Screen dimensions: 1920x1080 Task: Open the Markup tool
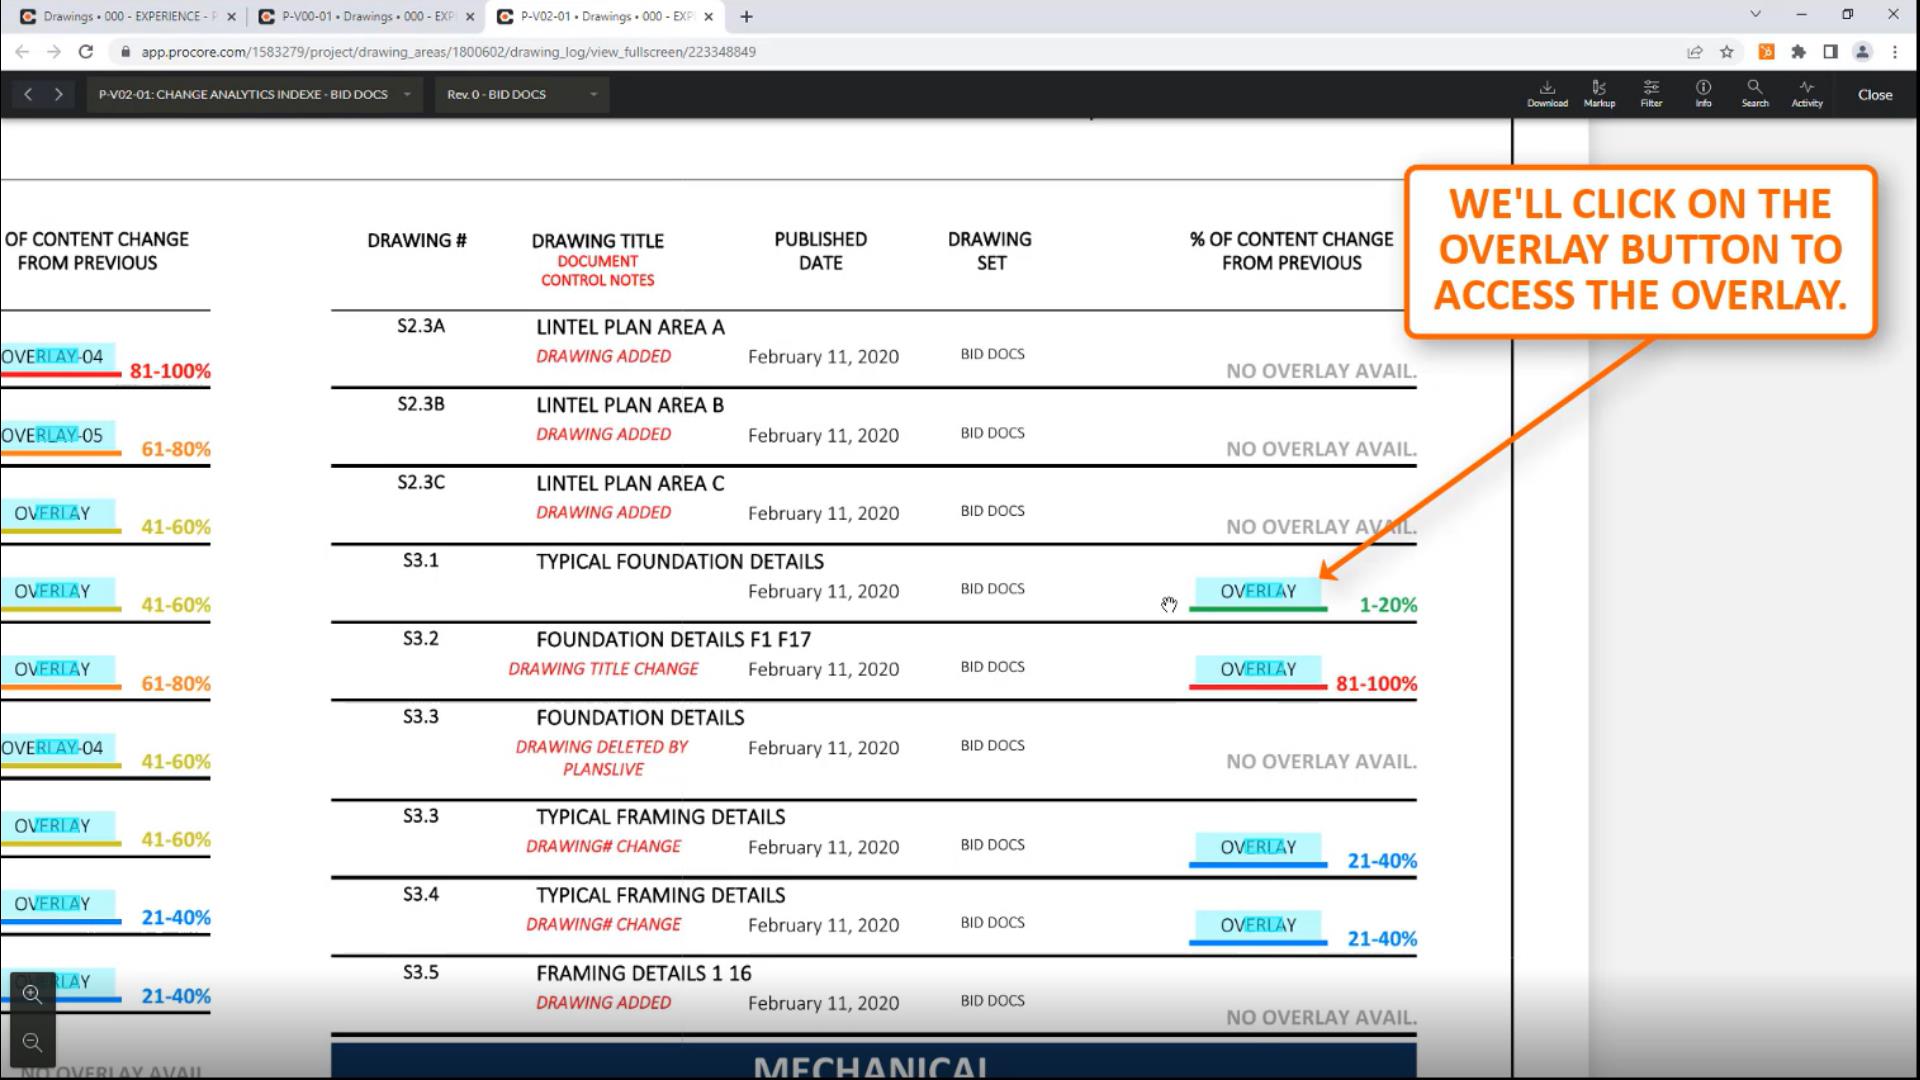(x=1599, y=93)
